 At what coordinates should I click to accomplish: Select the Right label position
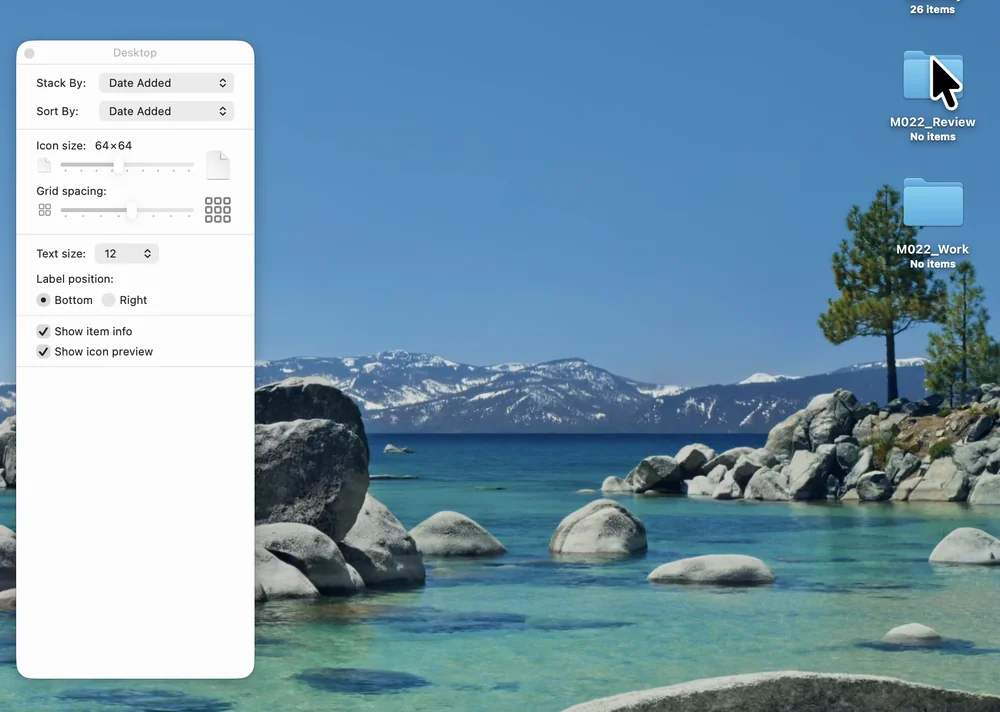coord(108,300)
